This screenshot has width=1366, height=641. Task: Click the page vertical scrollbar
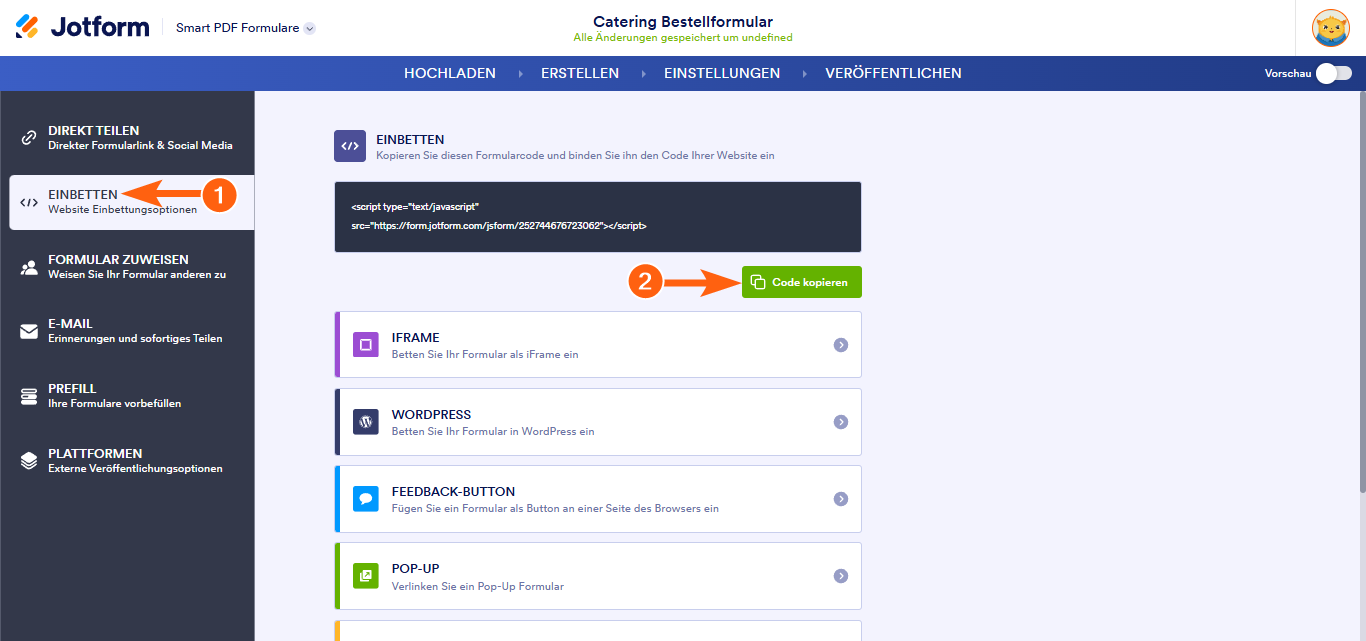tap(1361, 300)
